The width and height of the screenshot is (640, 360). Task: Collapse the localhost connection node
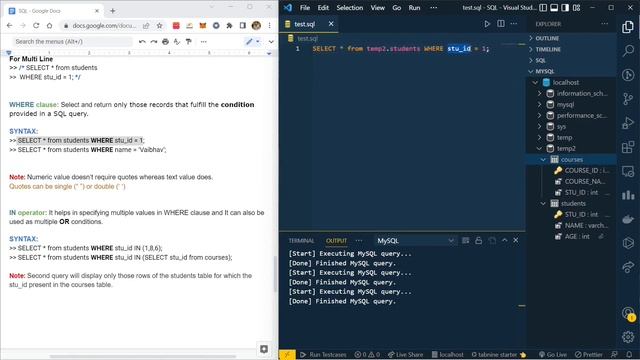pyautogui.click(x=535, y=82)
